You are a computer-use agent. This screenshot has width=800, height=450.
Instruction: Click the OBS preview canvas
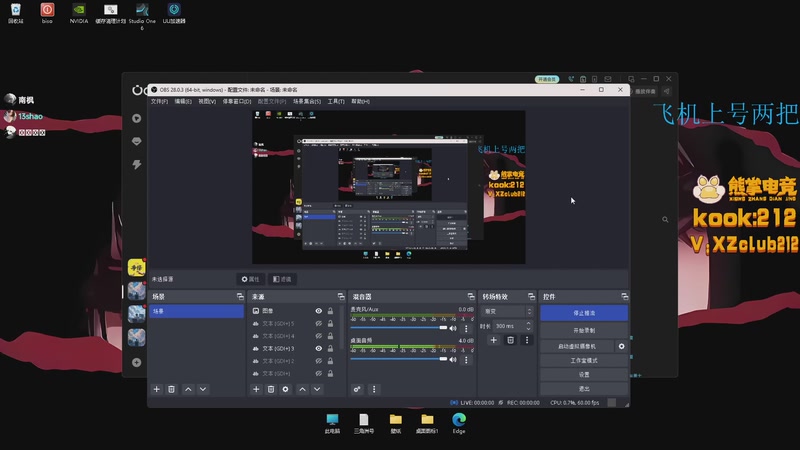389,187
